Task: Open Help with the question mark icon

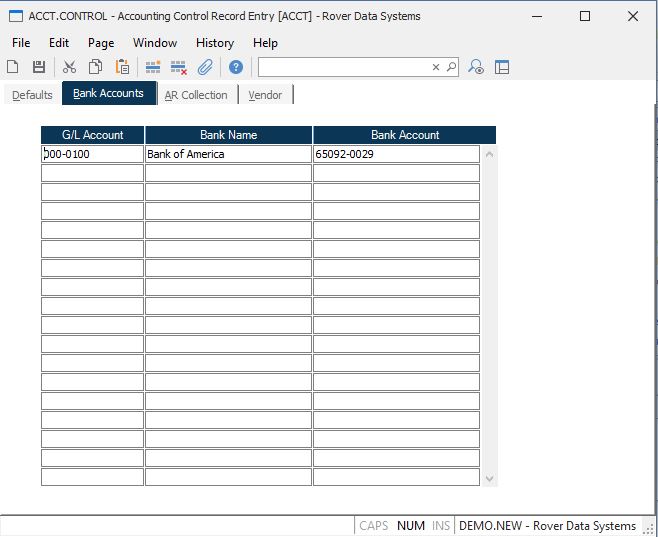Action: (x=236, y=67)
